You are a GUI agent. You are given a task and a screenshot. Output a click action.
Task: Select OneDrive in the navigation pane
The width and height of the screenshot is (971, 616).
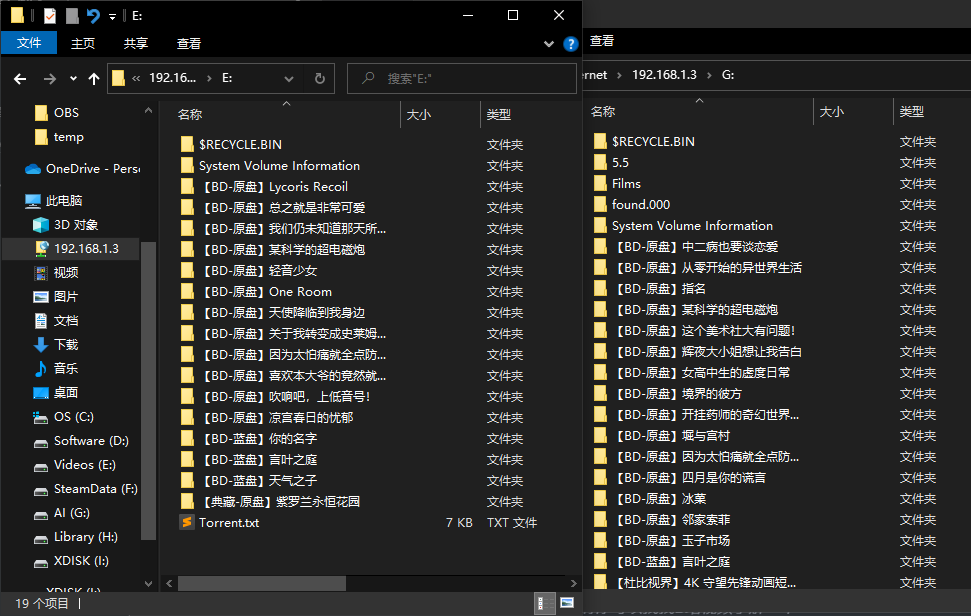(x=92, y=169)
